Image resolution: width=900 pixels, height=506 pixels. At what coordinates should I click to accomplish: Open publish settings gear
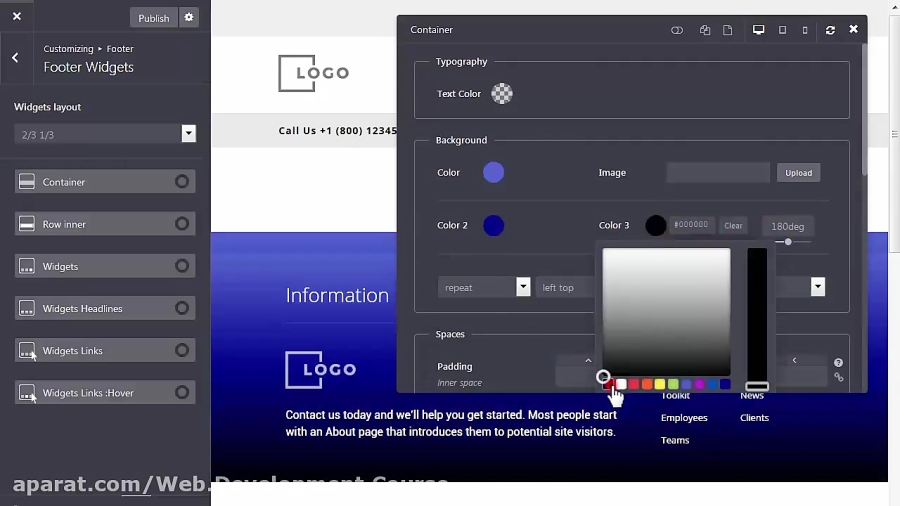(189, 18)
